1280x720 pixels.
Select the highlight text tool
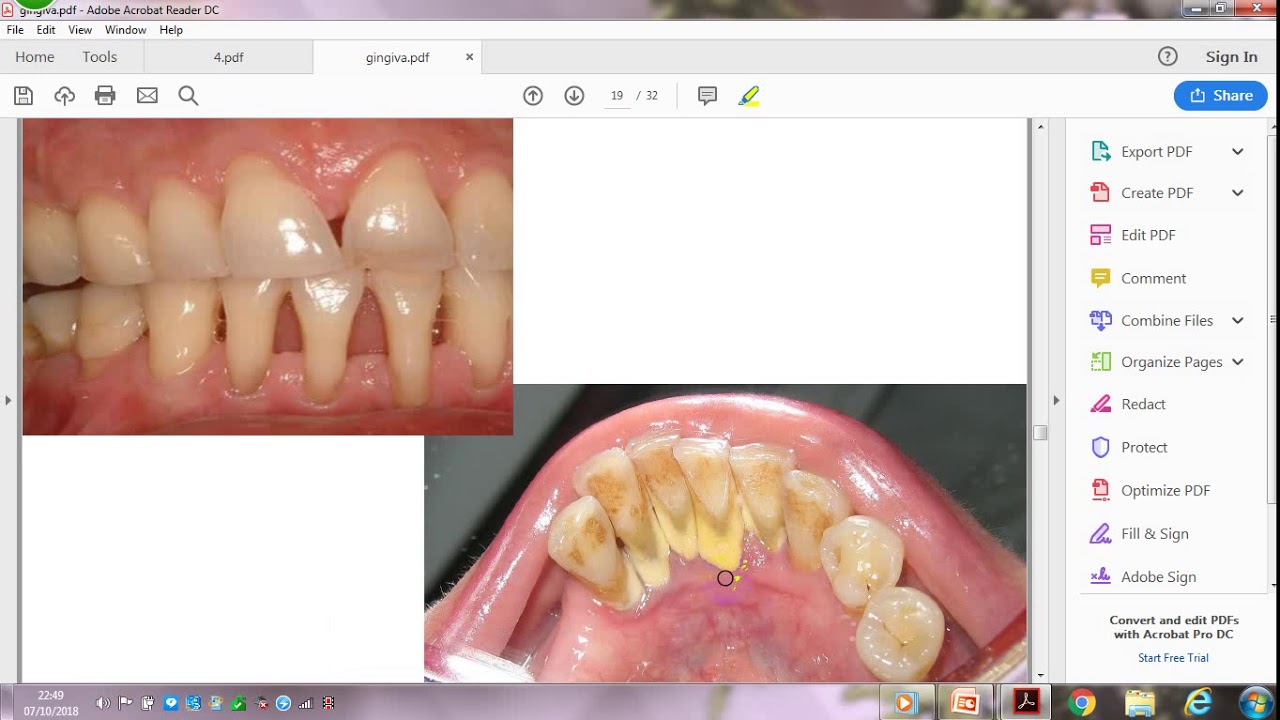(x=749, y=96)
